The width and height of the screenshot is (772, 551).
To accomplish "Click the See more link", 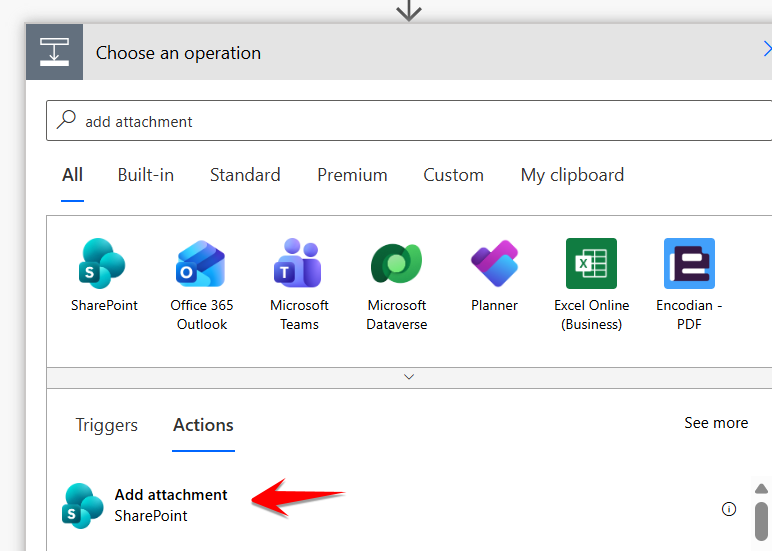I will coord(716,423).
